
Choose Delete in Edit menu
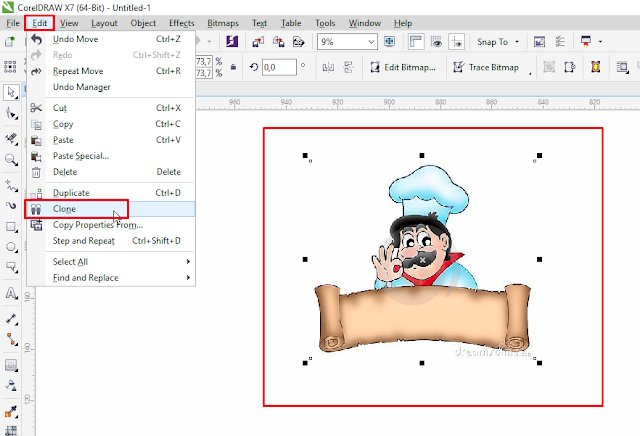click(x=111, y=172)
